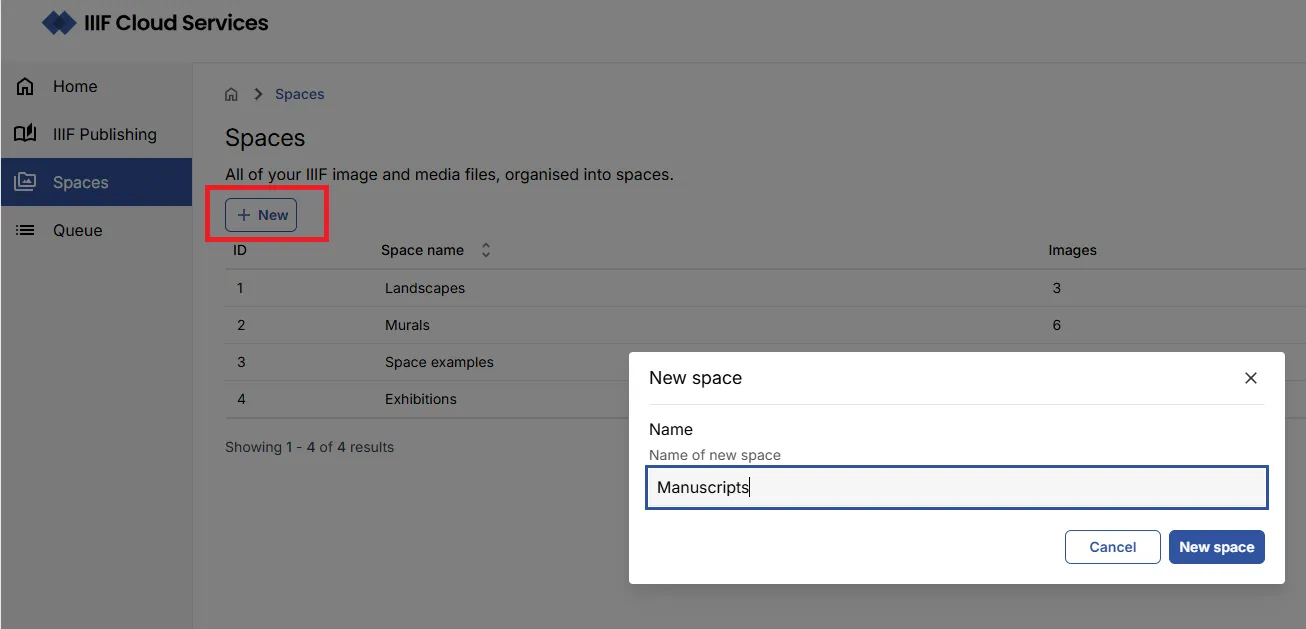The height and width of the screenshot is (629, 1306).
Task: Toggle ascending sort on Space name column
Action: point(485,245)
